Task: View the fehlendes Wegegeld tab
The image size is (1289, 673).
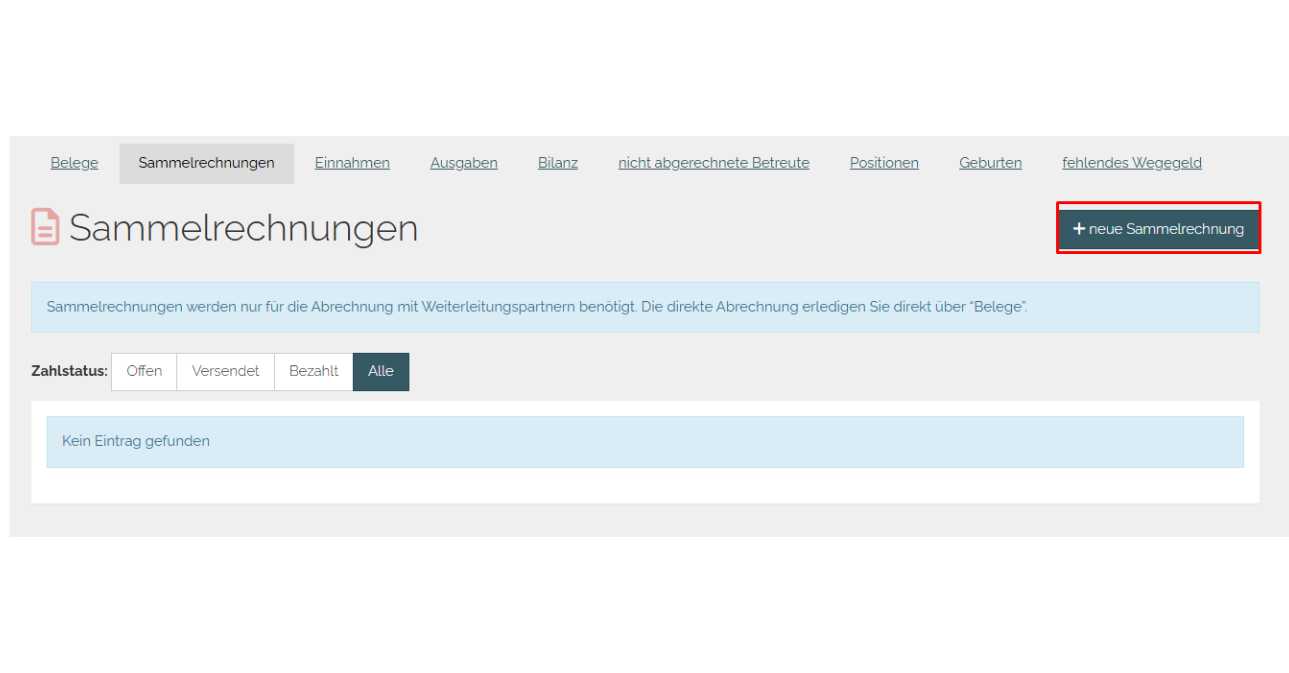Action: click(1131, 163)
